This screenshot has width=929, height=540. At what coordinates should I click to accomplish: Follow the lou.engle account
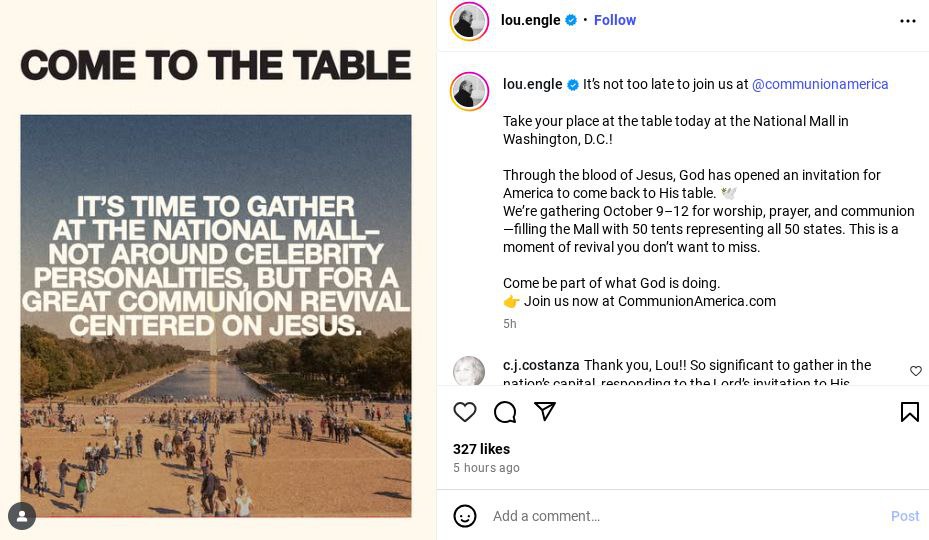click(614, 20)
